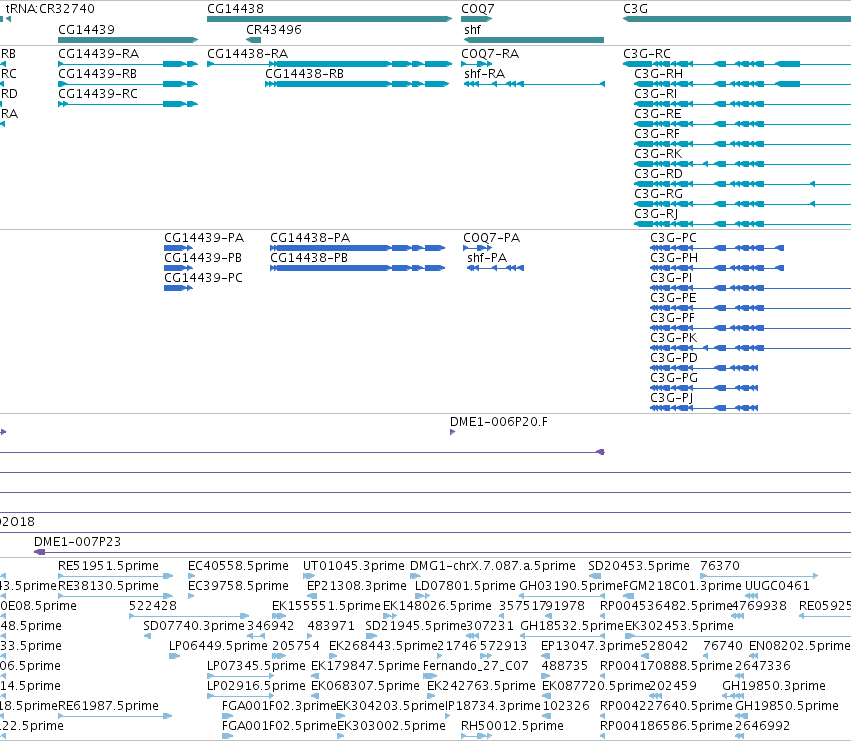This screenshot has height=741, width=851.
Task: Choose protein label CG14439-PC
Action: click(204, 278)
